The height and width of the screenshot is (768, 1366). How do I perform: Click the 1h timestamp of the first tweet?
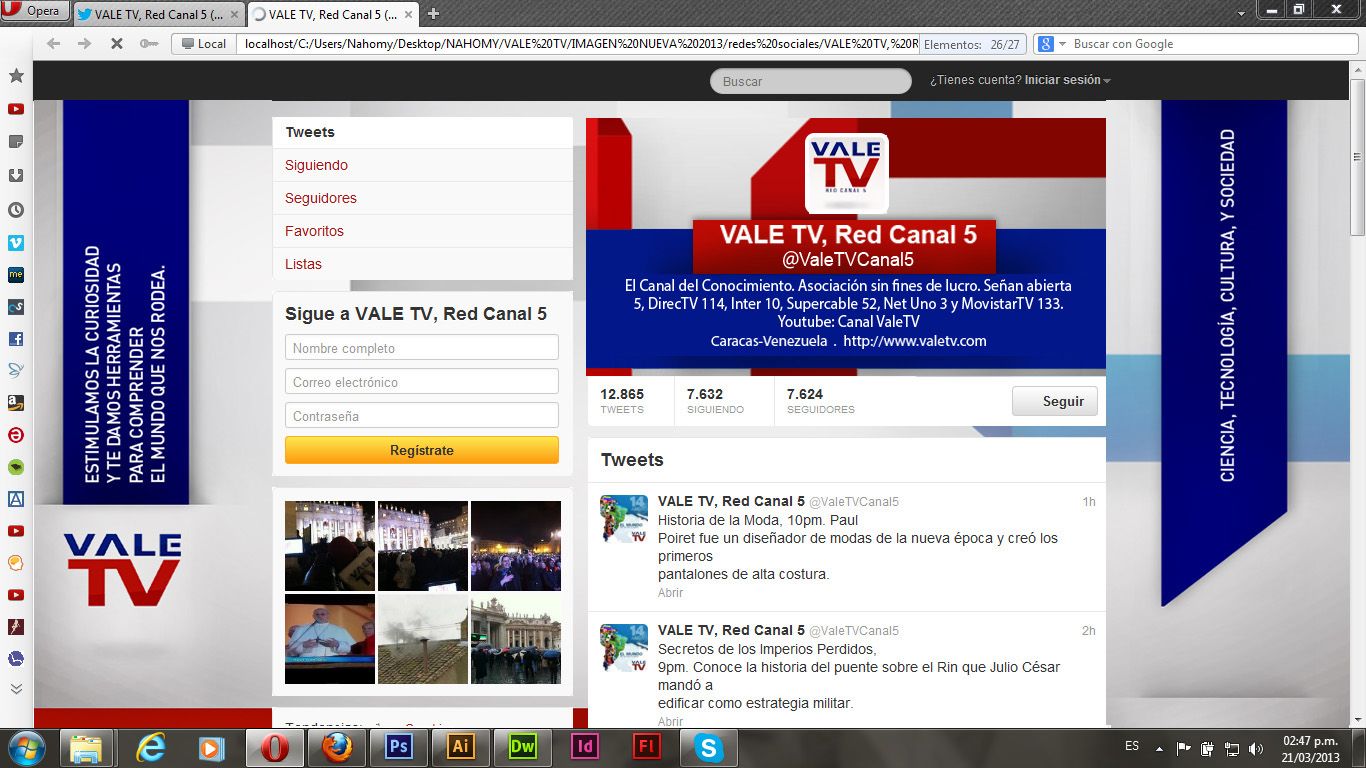pyautogui.click(x=1089, y=502)
